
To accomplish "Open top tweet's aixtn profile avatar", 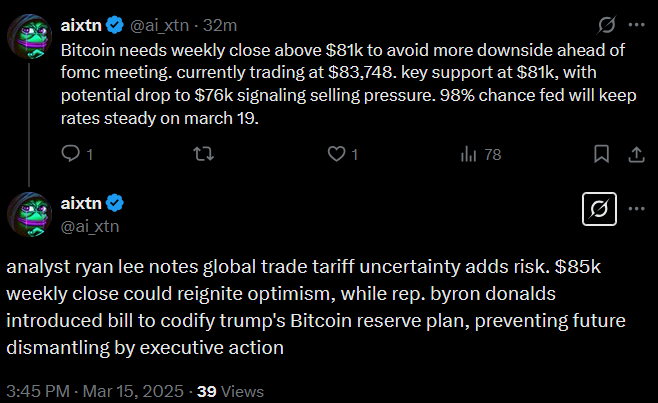I will (x=29, y=36).
